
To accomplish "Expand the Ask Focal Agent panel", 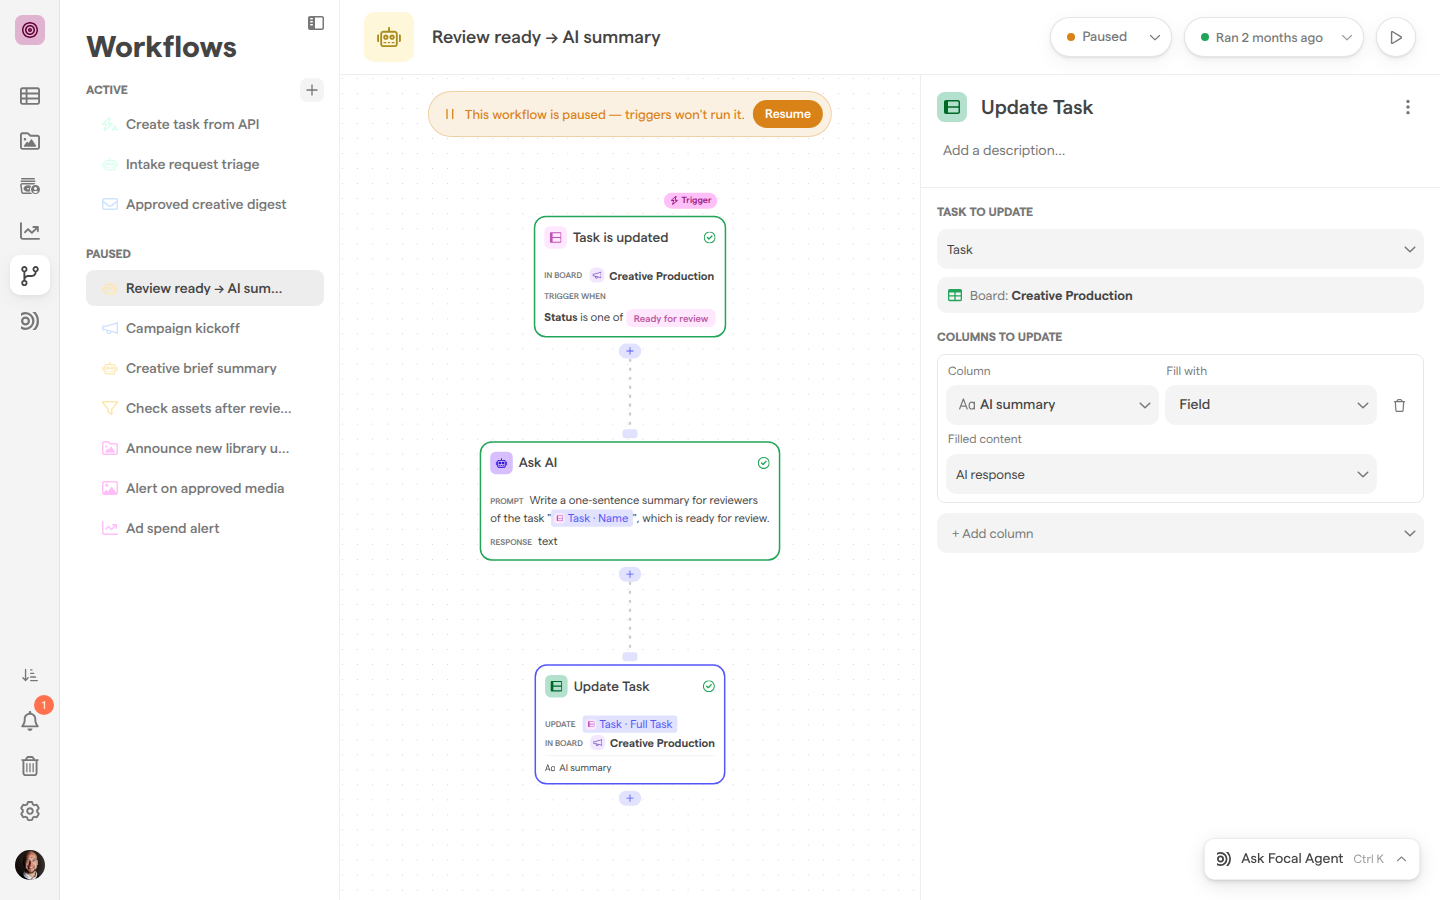I will [x=1402, y=859].
